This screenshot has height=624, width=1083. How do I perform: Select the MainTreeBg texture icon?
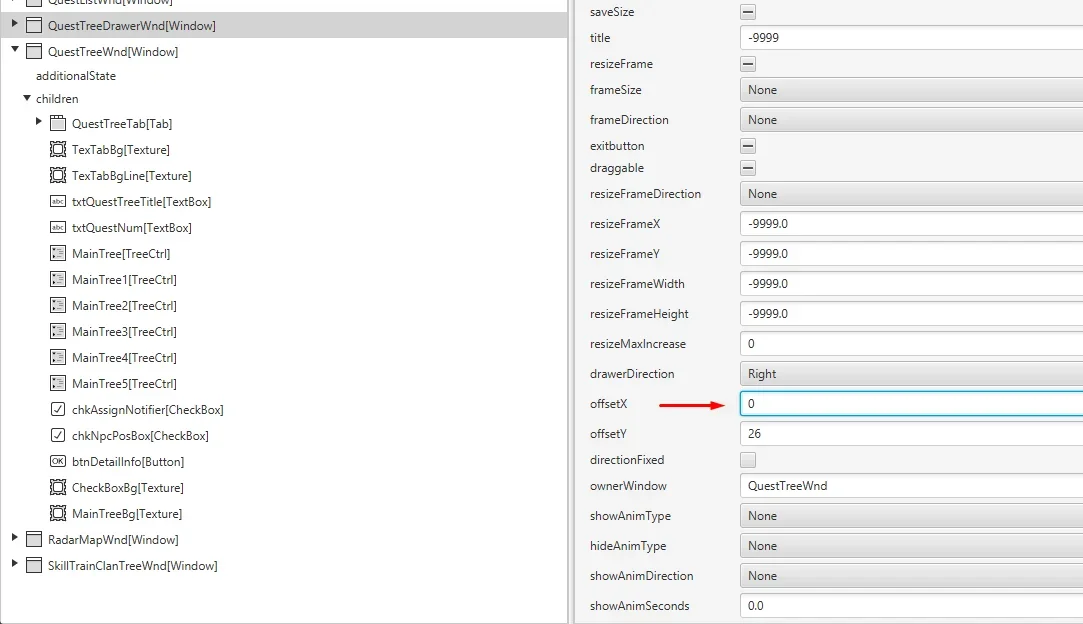click(x=58, y=514)
